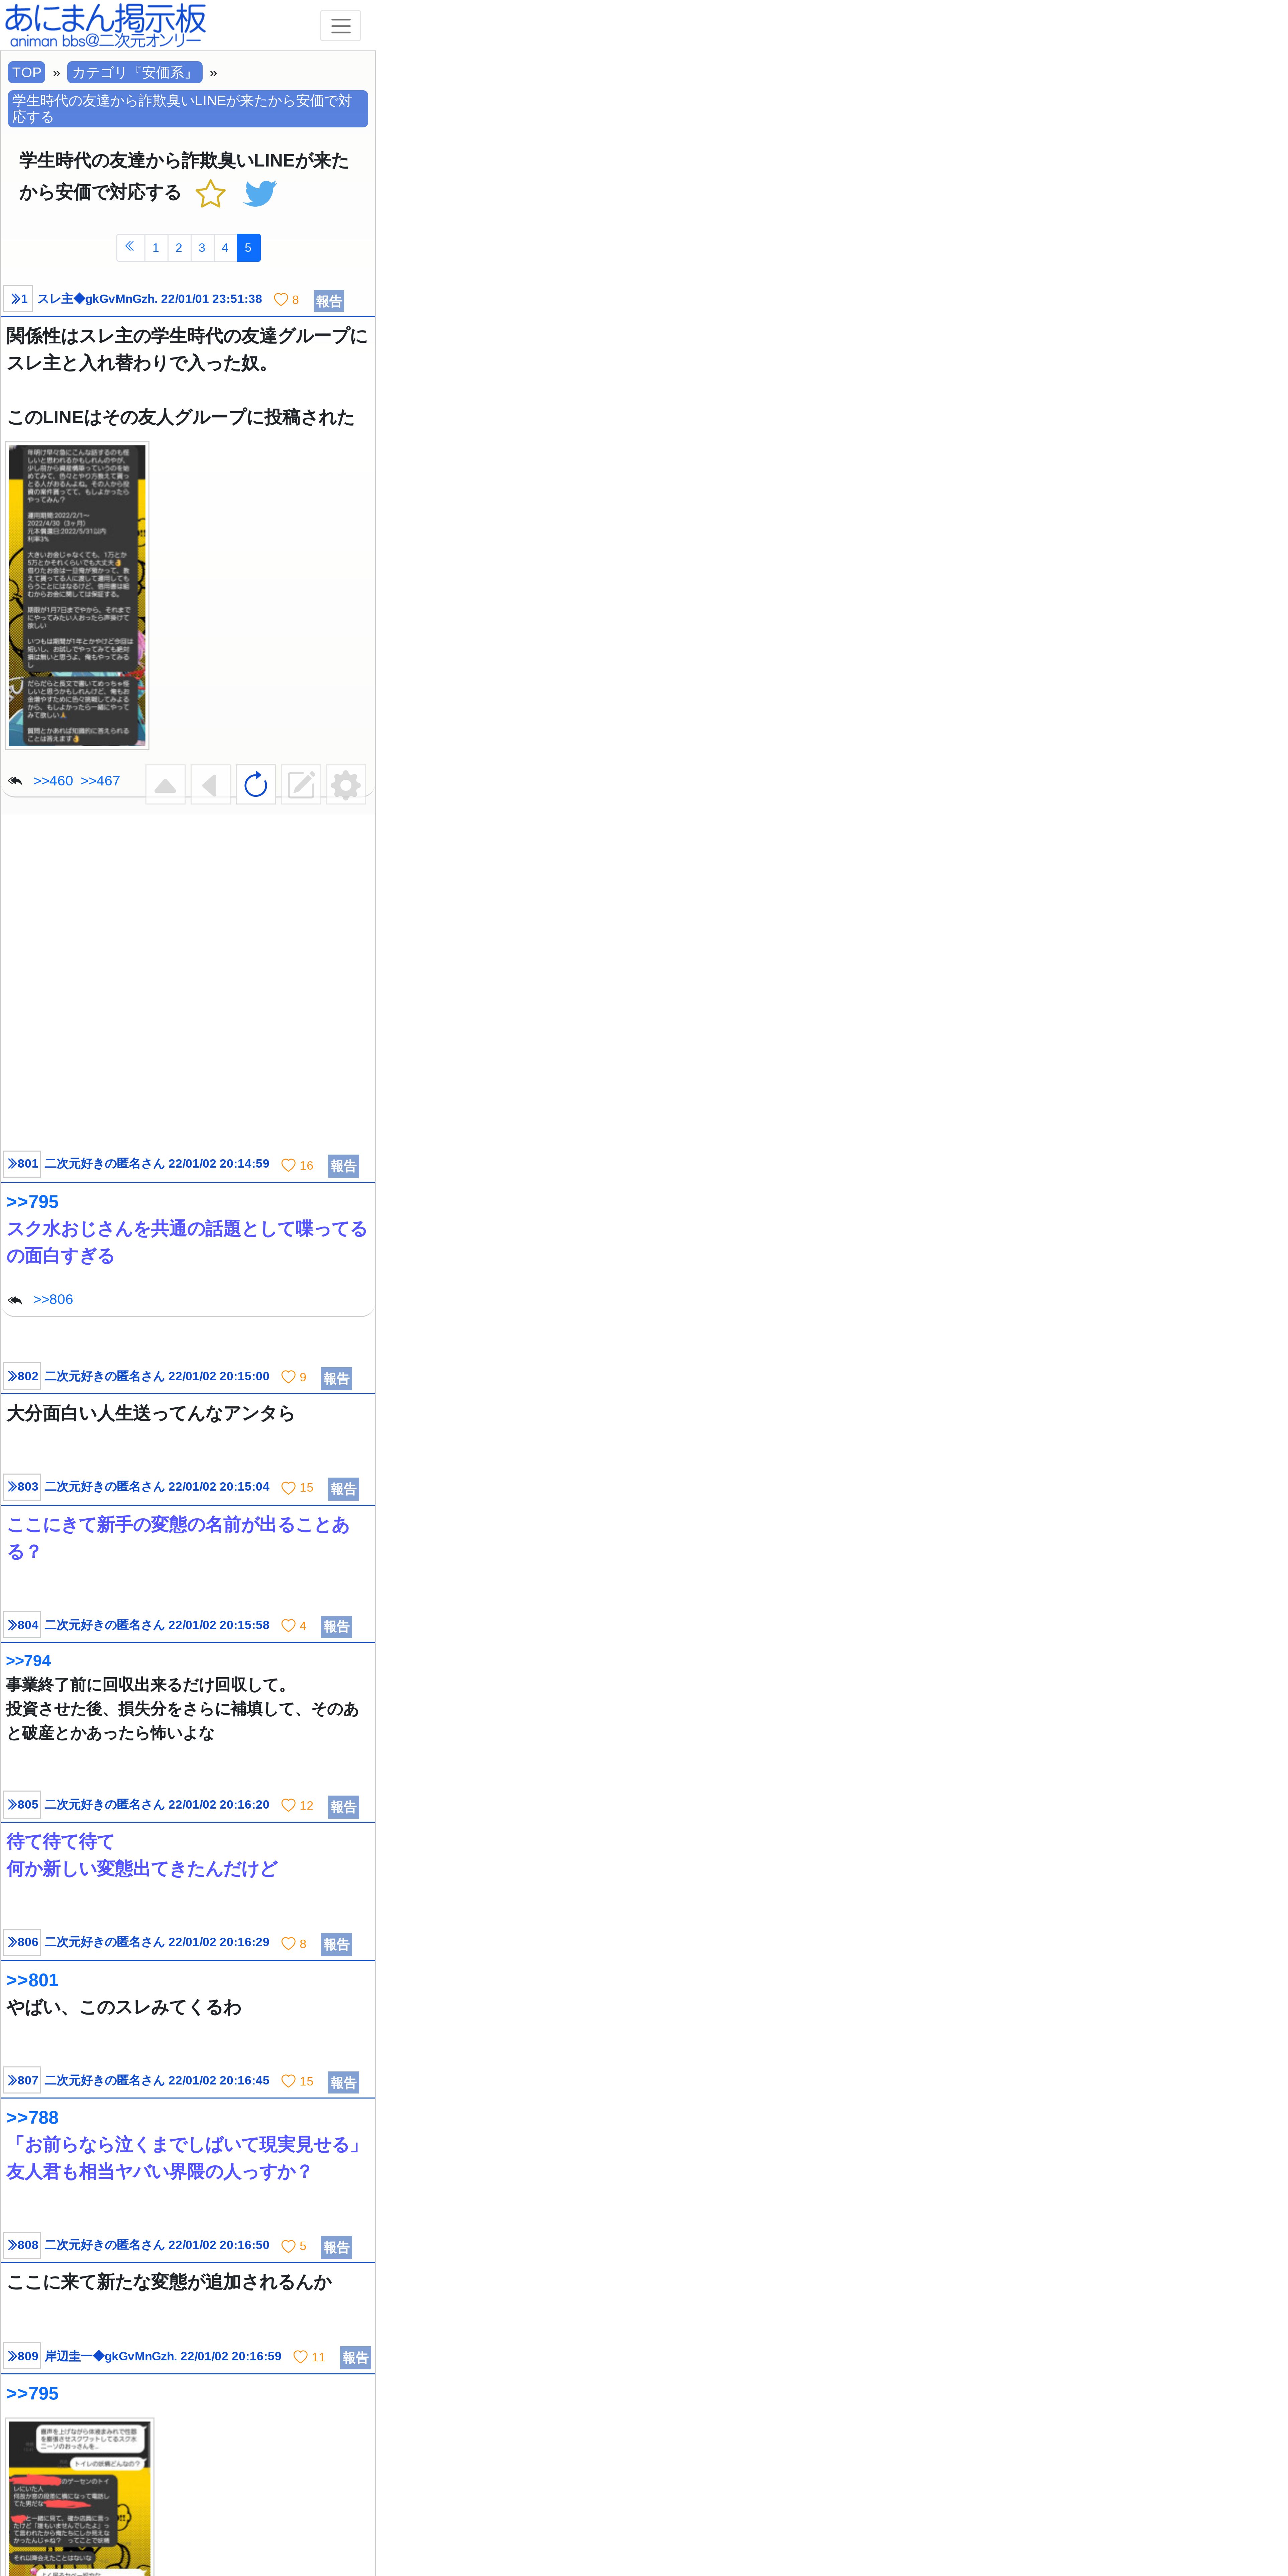Like post 806 with the heart
The width and height of the screenshot is (1288, 2576).
[x=288, y=1944]
